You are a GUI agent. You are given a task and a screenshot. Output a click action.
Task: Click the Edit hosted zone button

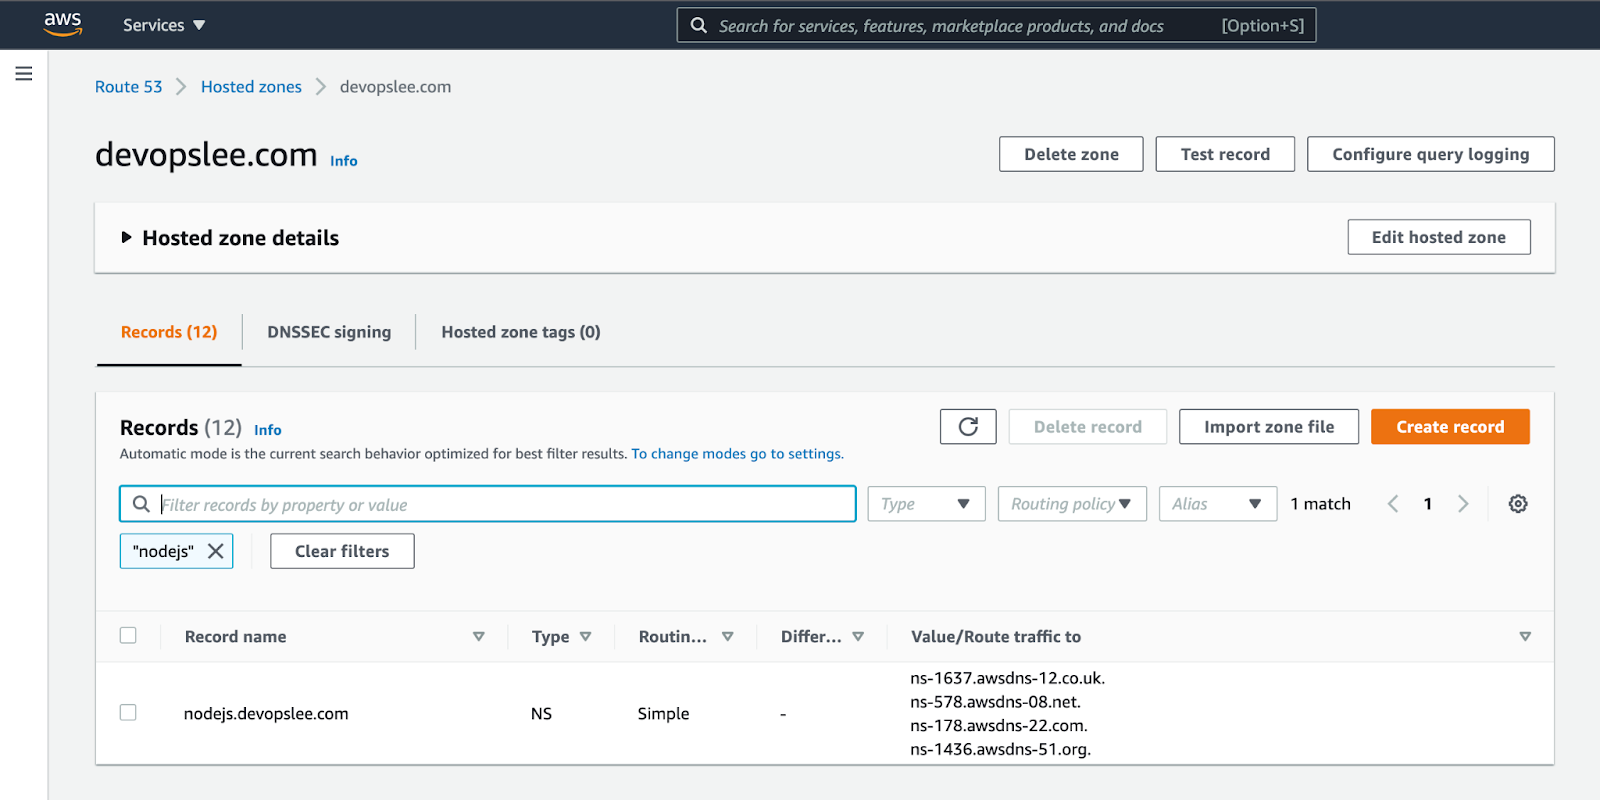pyautogui.click(x=1439, y=237)
